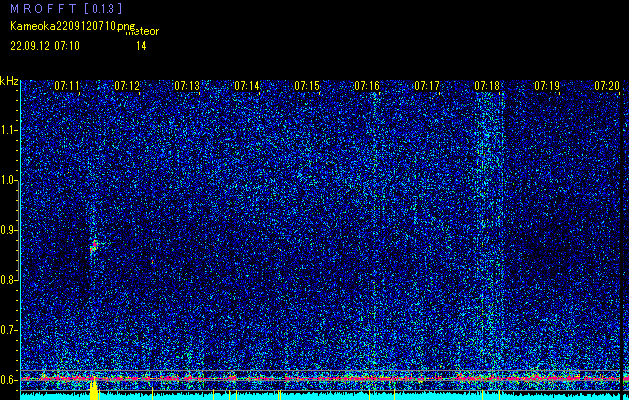Click the 'meteor' label text
This screenshot has width=629, height=400.
pyautogui.click(x=142, y=32)
